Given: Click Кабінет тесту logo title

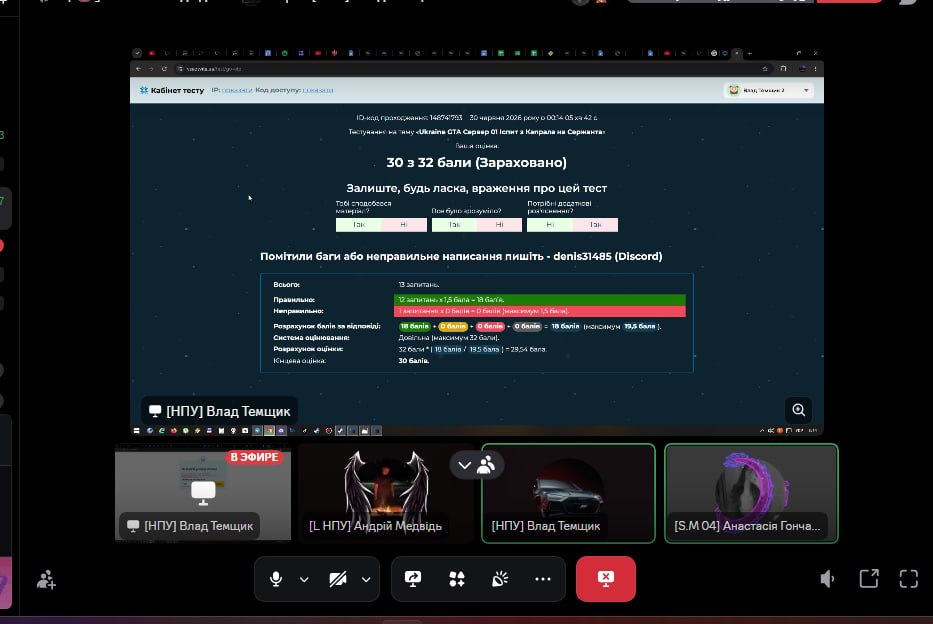Looking at the screenshot, I should 172,90.
